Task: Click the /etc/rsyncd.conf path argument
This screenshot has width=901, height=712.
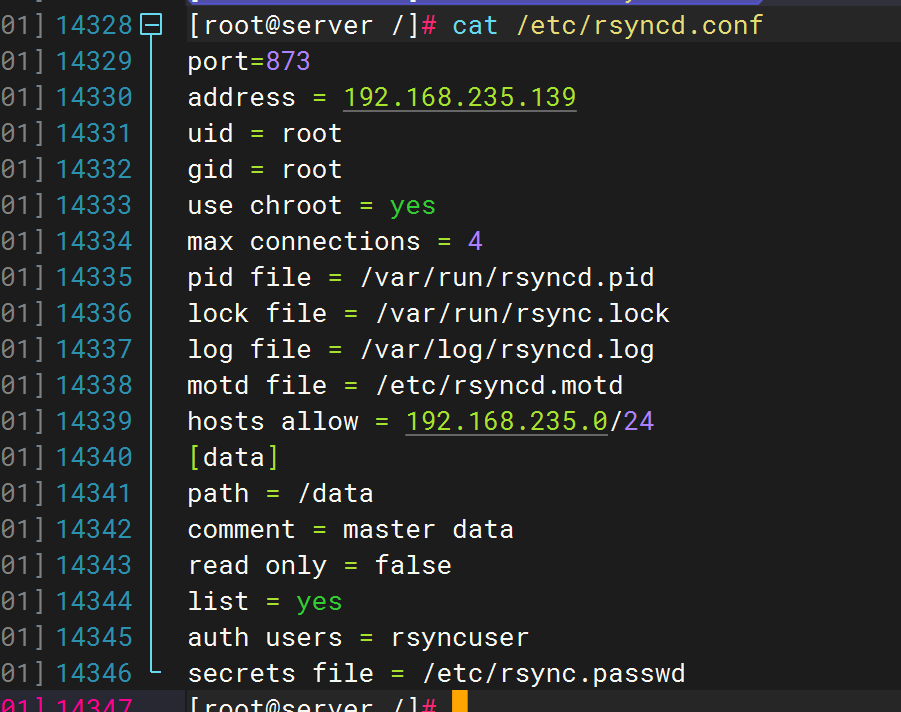Action: click(640, 25)
